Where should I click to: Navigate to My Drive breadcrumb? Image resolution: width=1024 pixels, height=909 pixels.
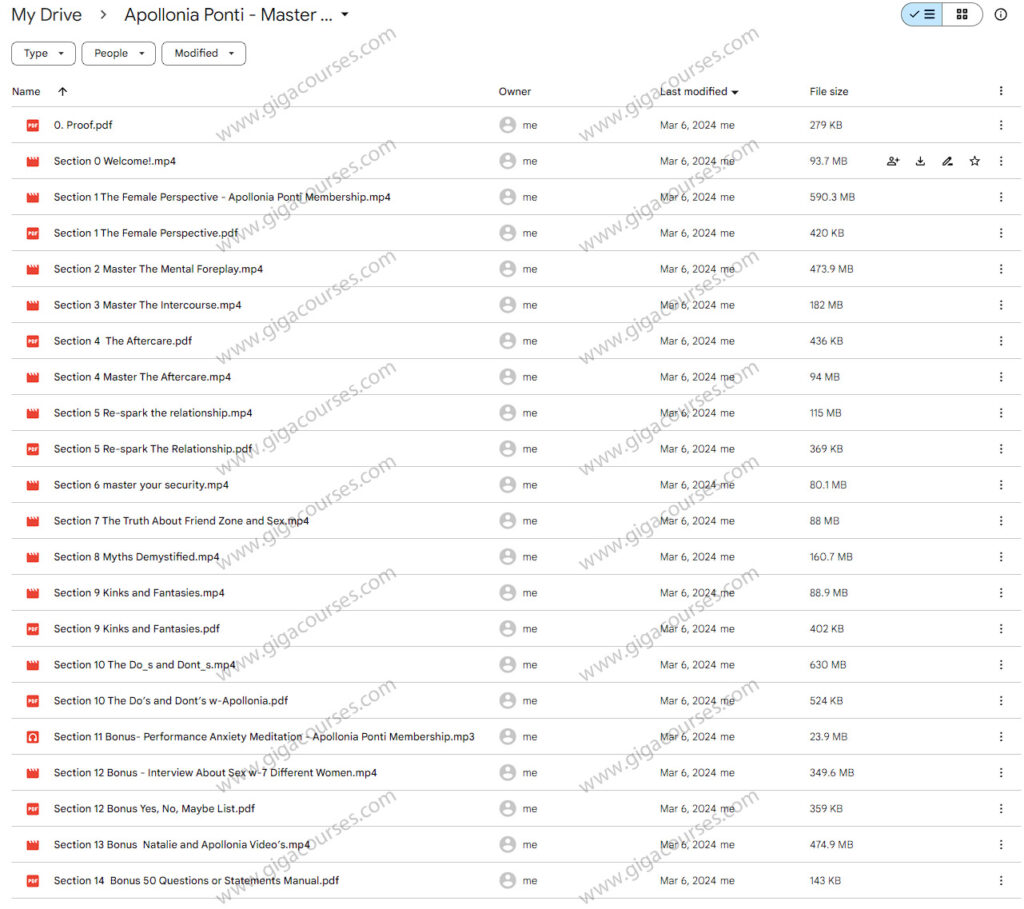[46, 15]
